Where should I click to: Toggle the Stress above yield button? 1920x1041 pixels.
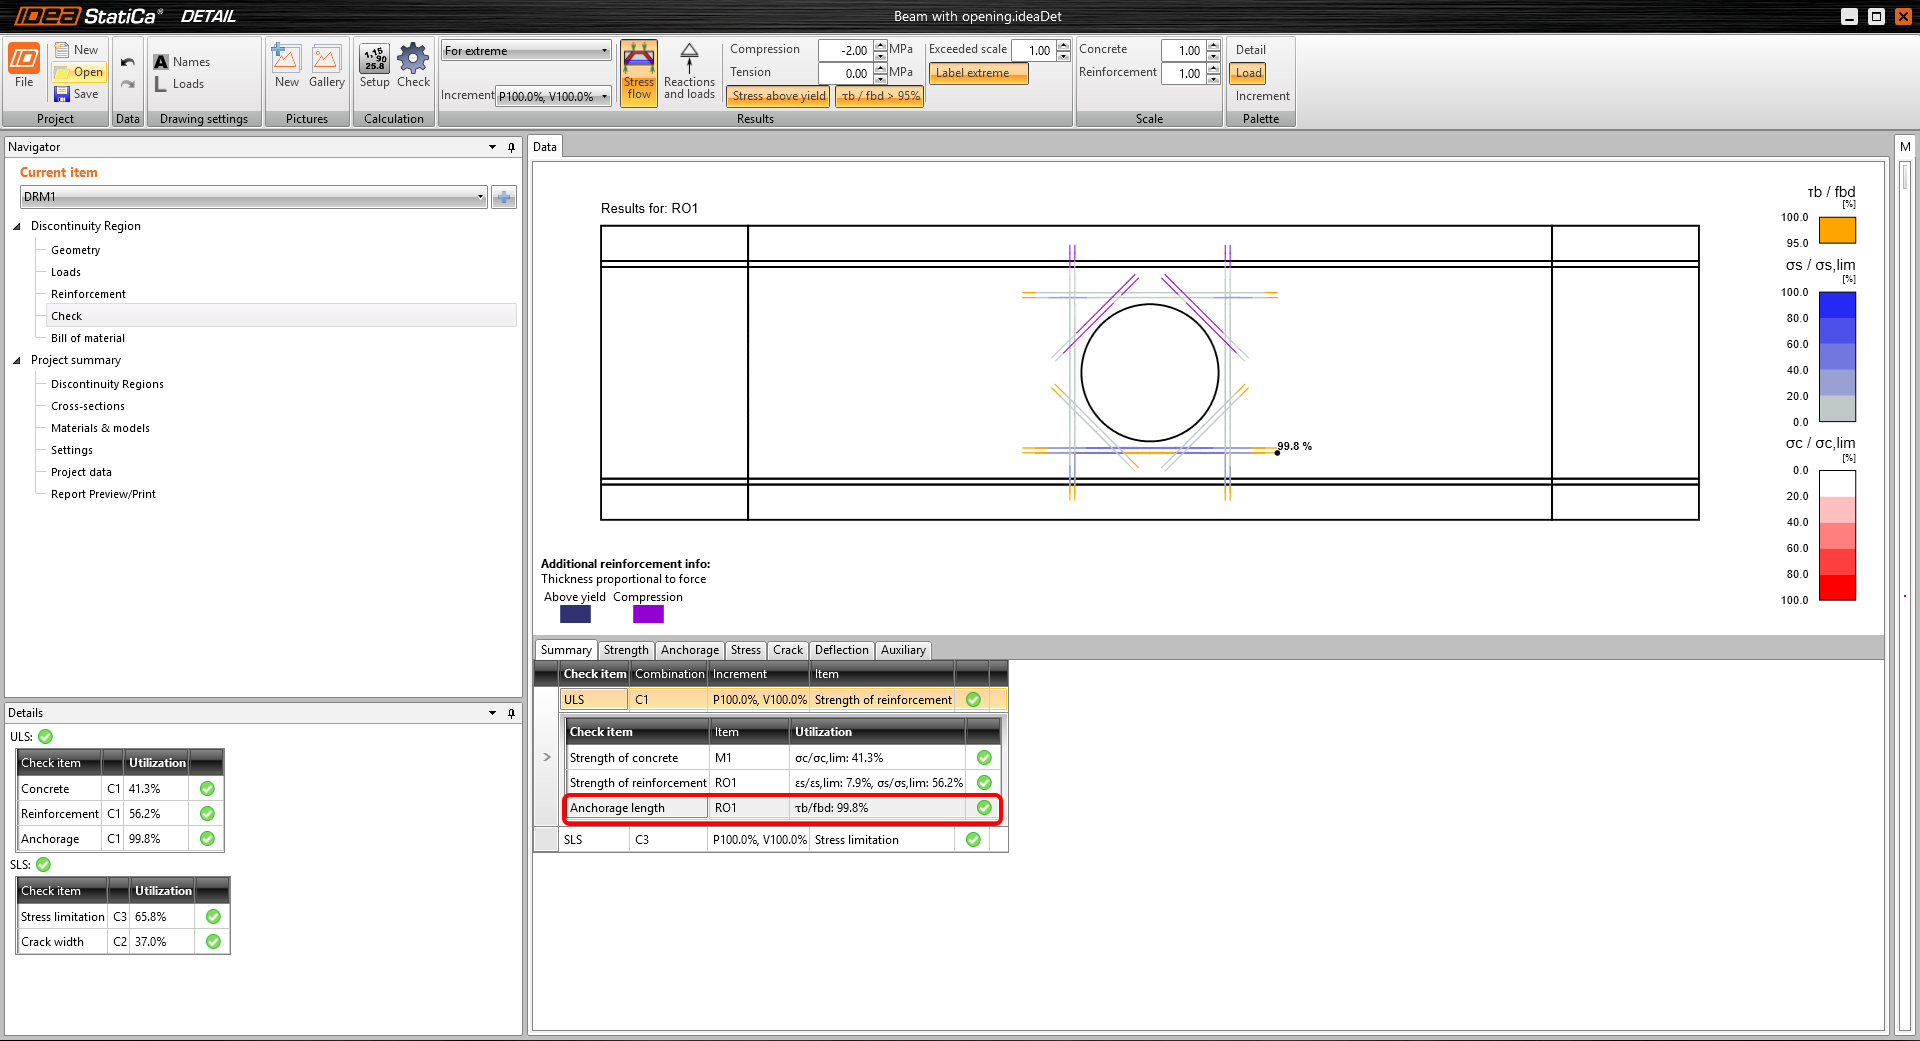coord(778,96)
